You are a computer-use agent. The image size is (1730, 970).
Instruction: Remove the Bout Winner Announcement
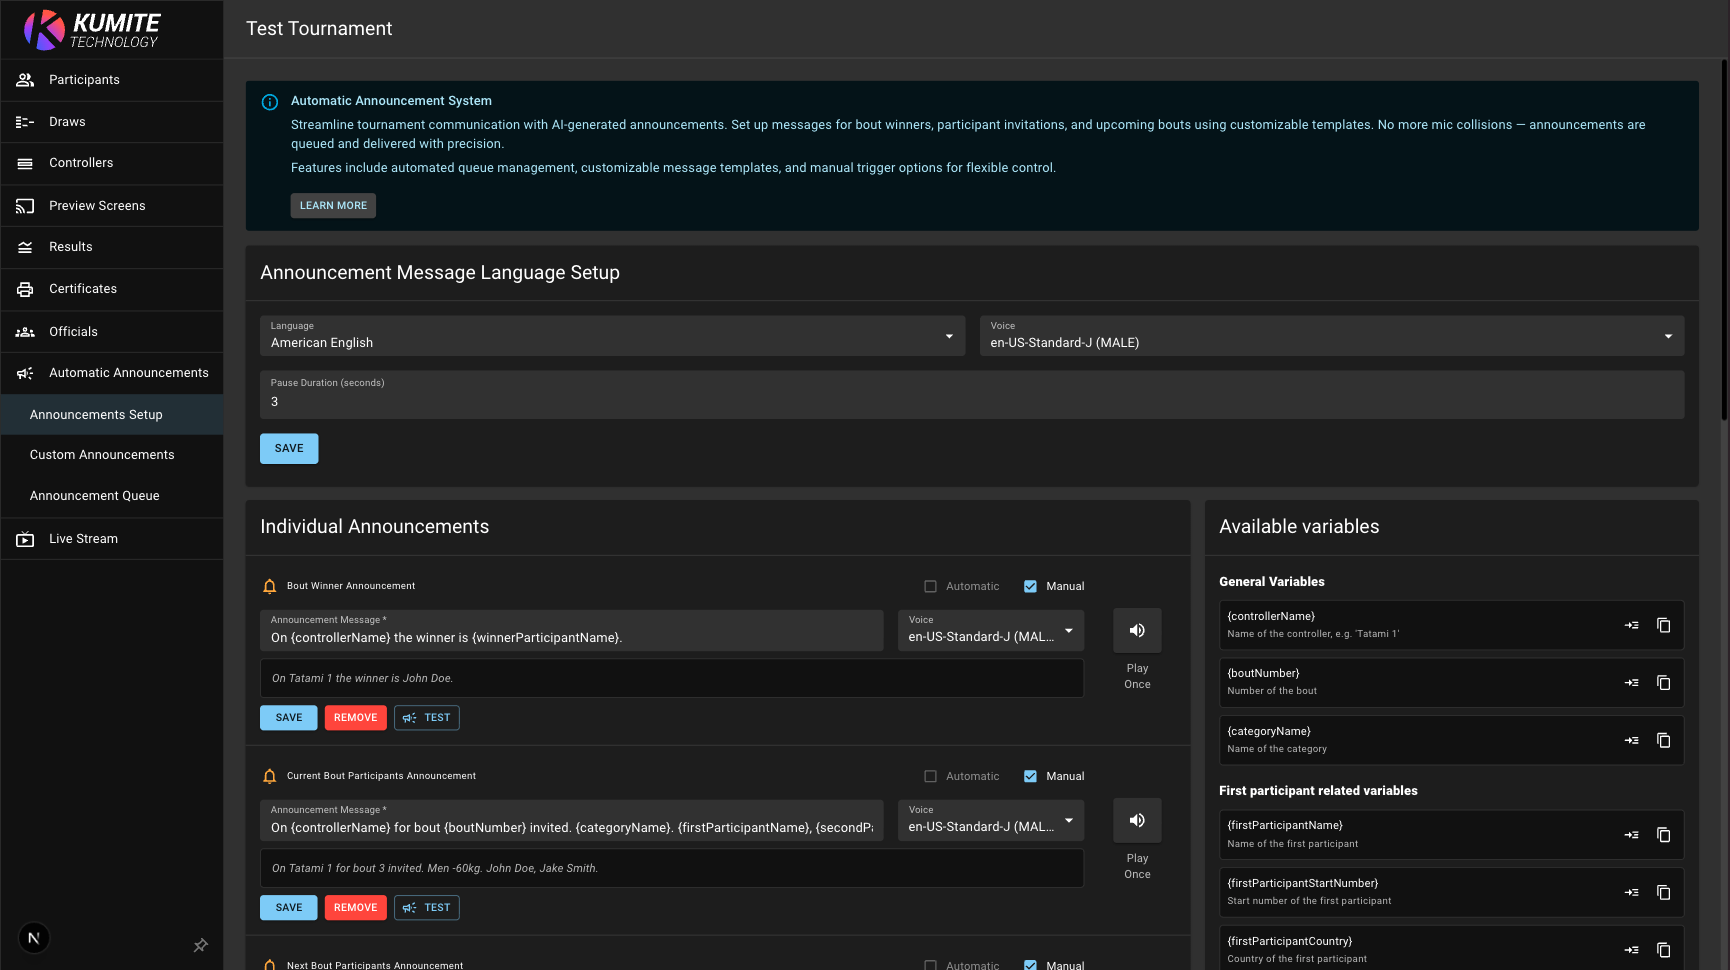355,718
